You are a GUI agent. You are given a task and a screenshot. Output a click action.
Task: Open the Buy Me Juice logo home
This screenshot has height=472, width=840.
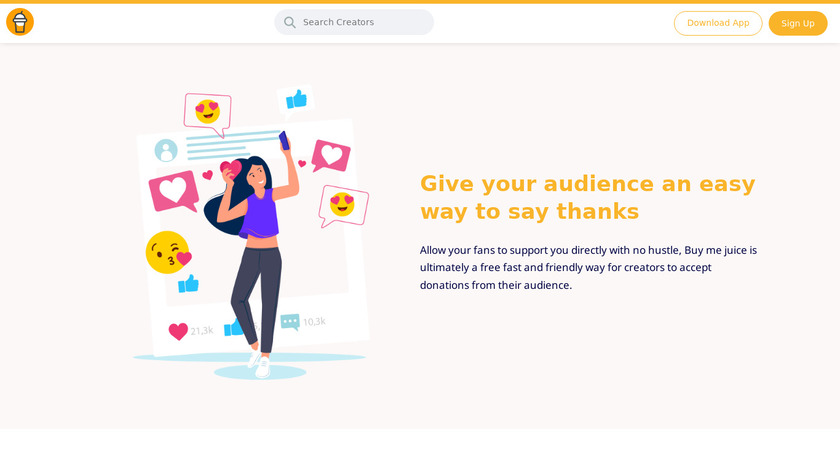20,22
